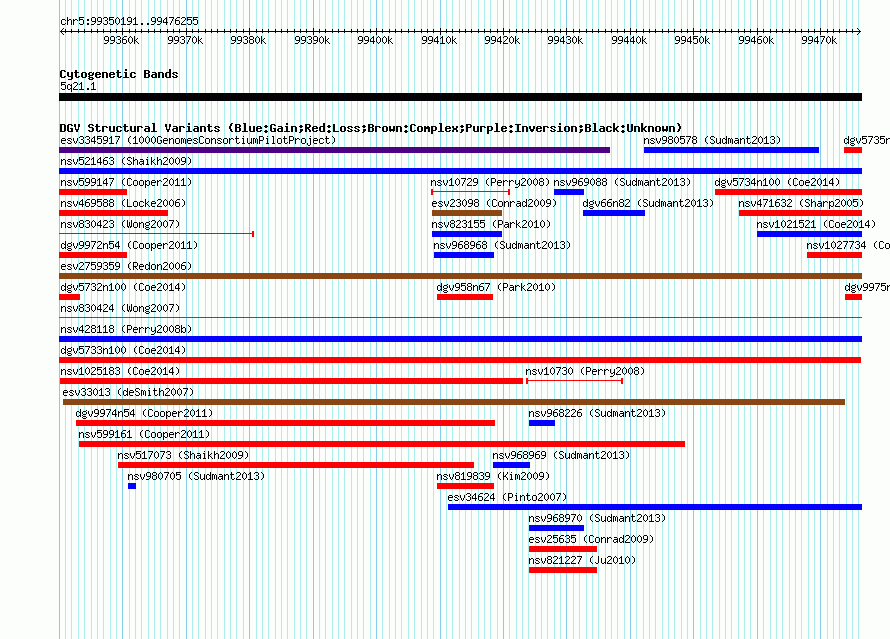
Task: Select nsv968970 (Sudmant2013) label
Action: point(597,518)
